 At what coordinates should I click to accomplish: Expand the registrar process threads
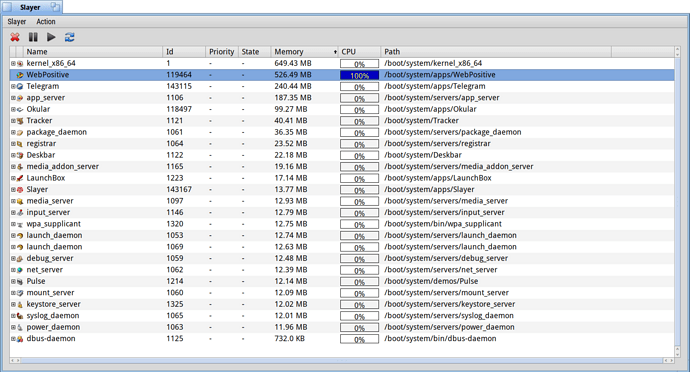(x=13, y=144)
